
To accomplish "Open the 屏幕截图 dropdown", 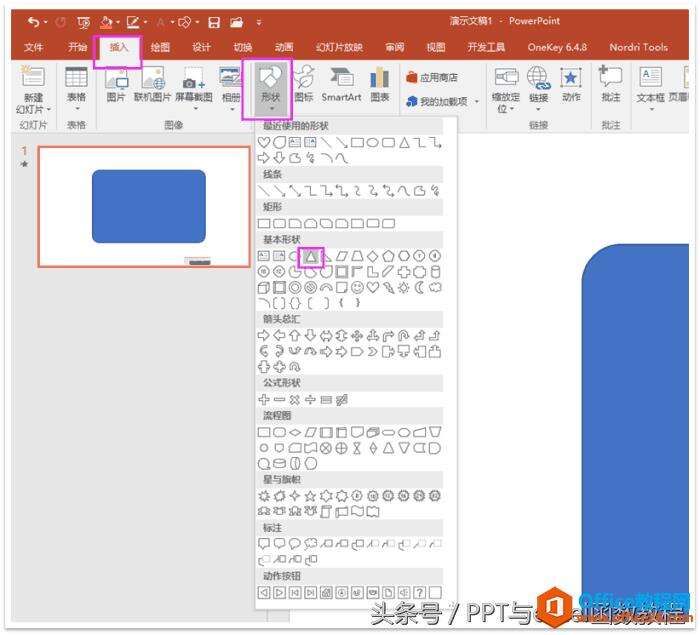I will [x=194, y=88].
